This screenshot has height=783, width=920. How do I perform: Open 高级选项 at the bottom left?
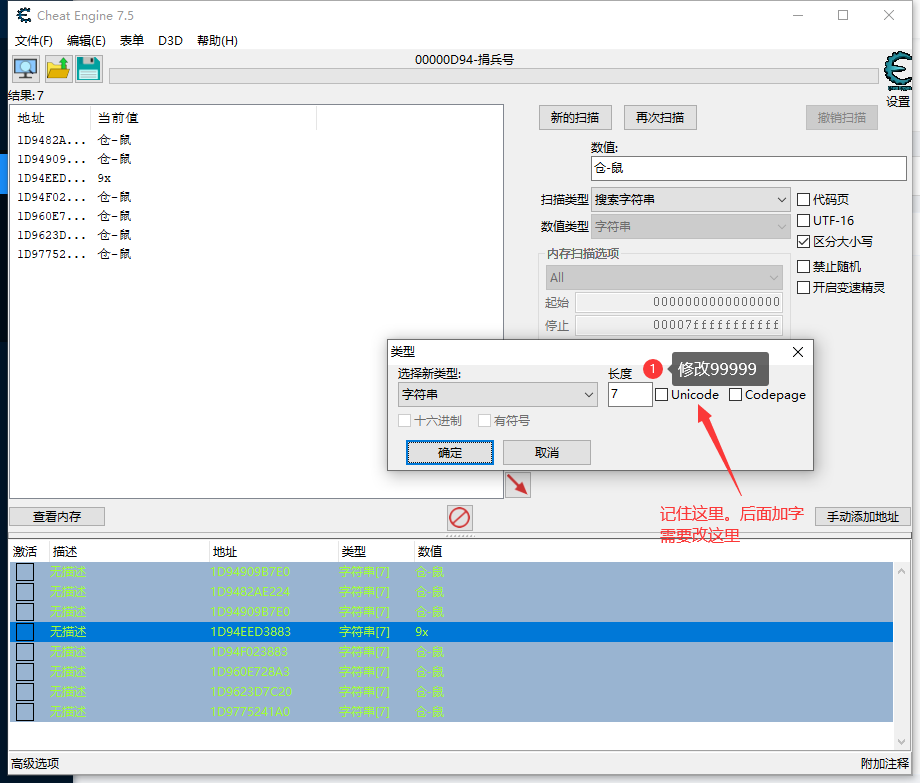coord(34,763)
